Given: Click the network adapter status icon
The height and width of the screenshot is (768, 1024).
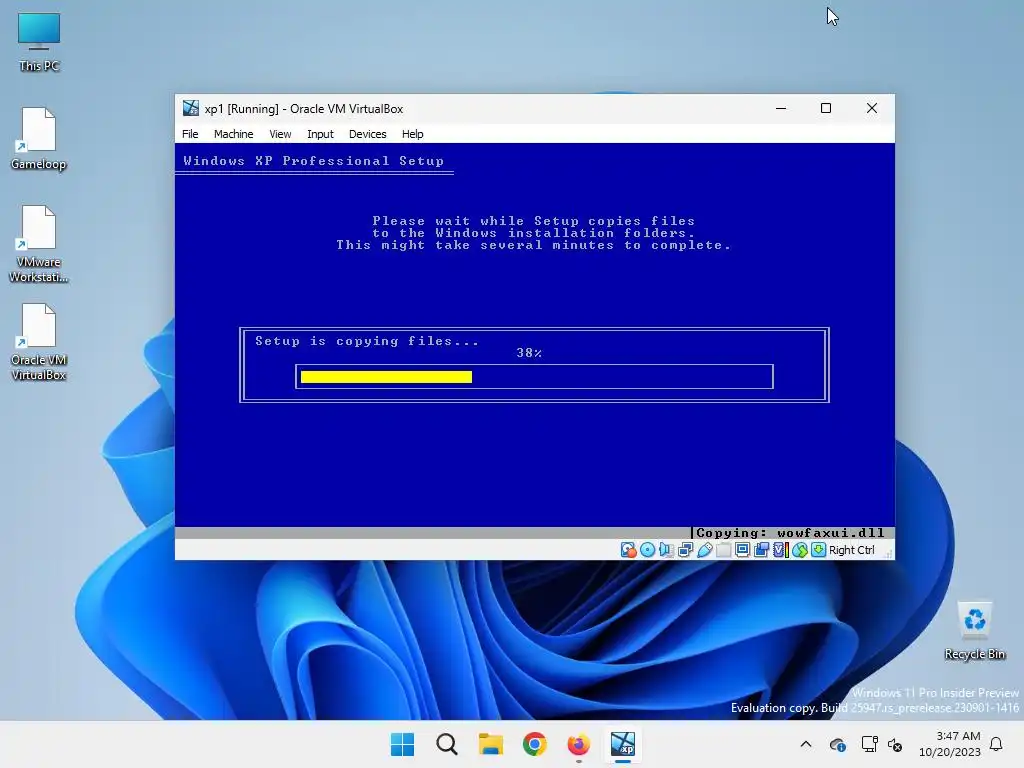Looking at the screenshot, I should (x=685, y=550).
